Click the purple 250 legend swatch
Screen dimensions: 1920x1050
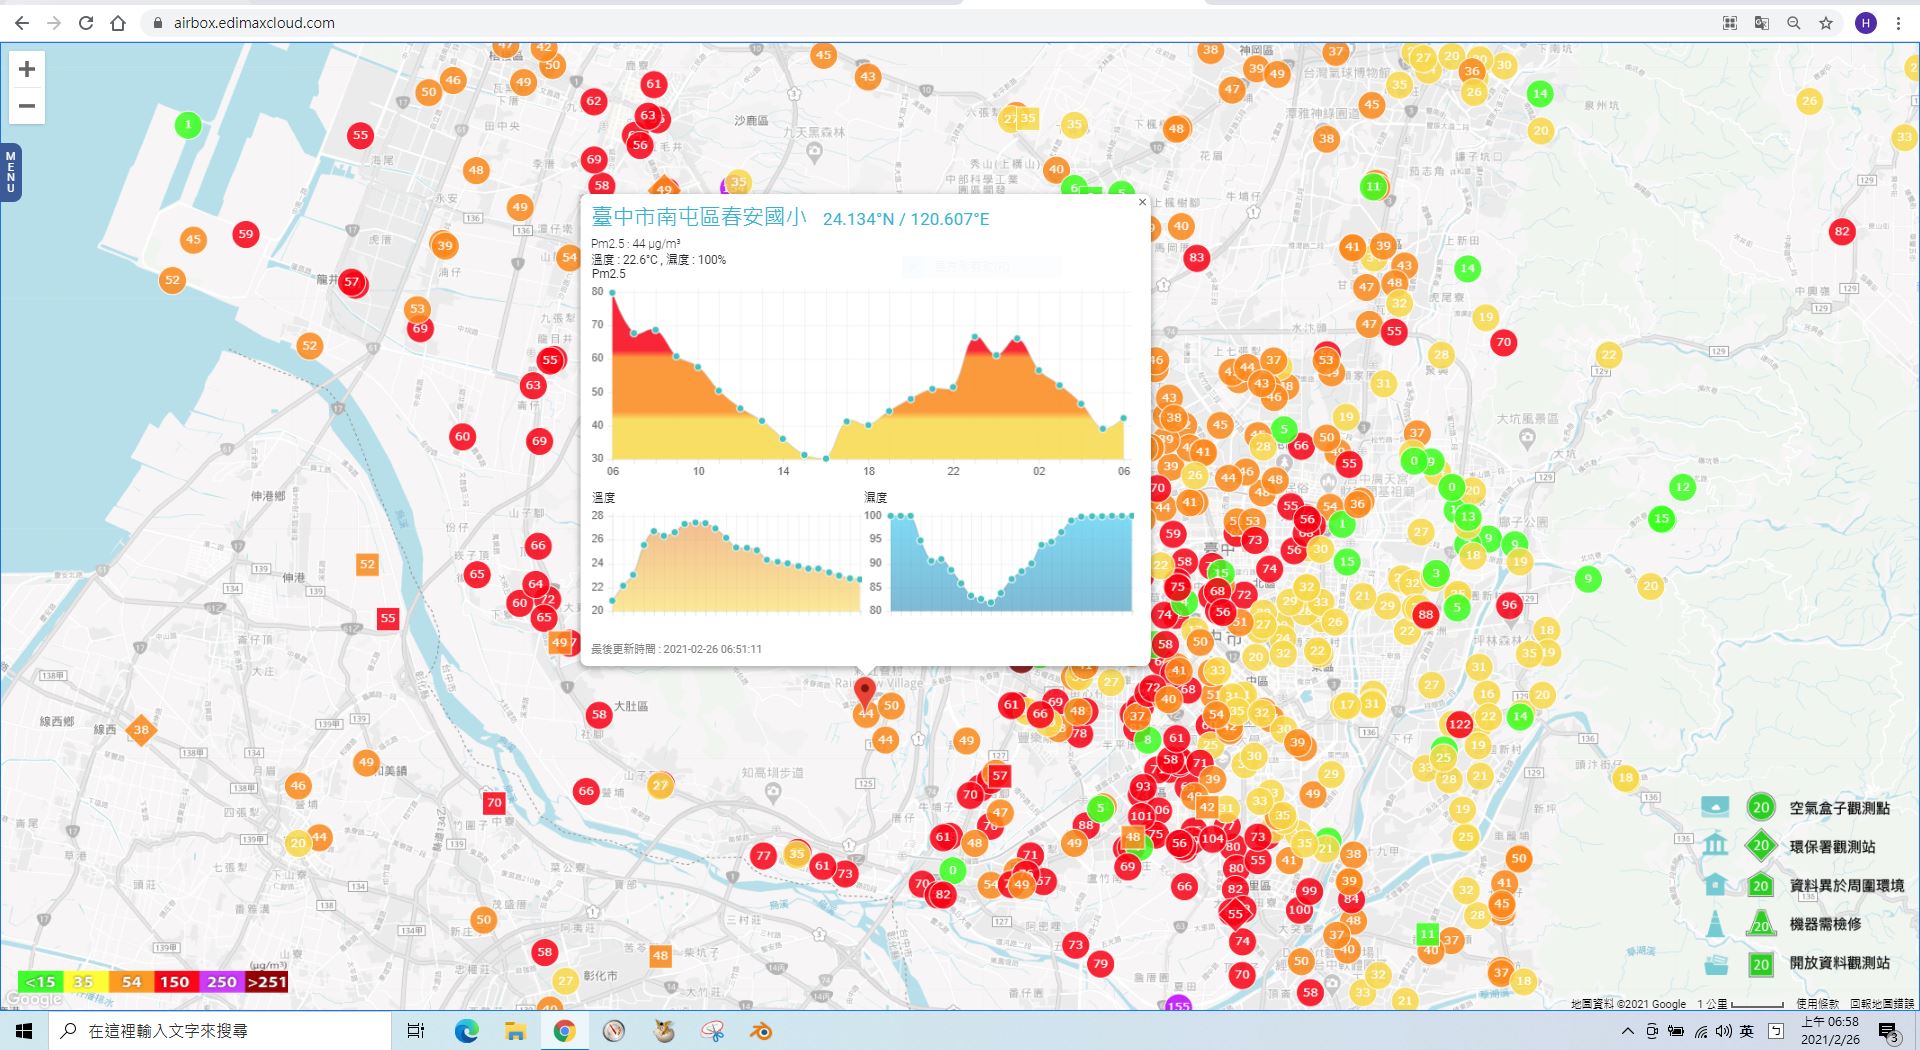(x=221, y=982)
